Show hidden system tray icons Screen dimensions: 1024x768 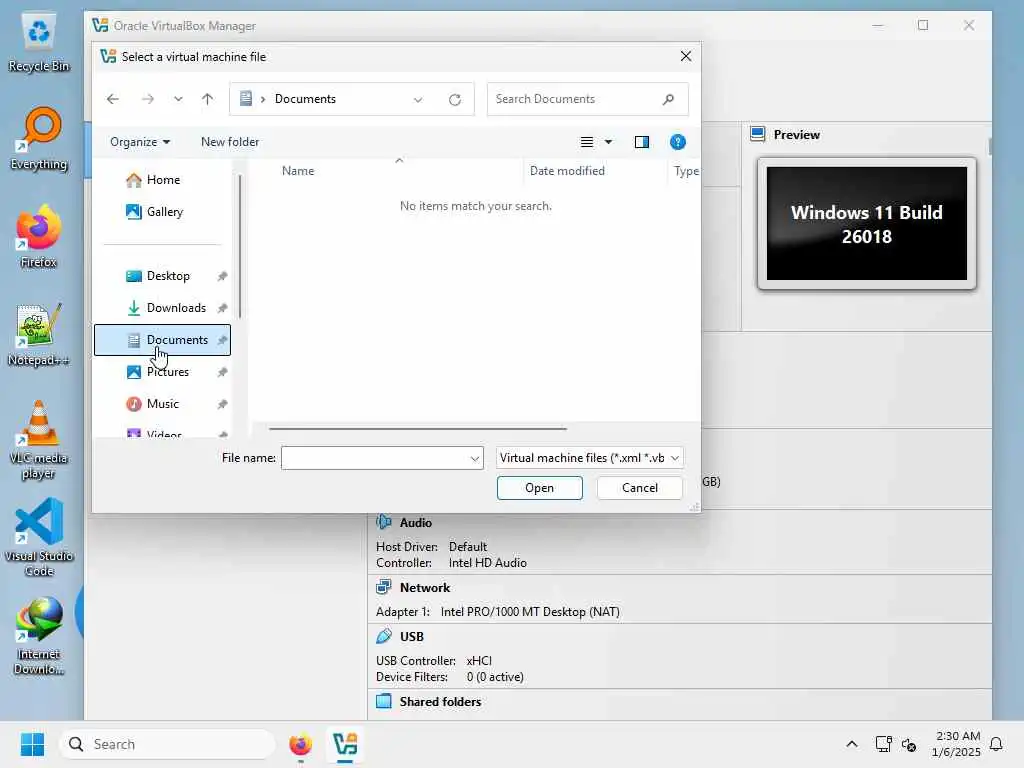(852, 744)
